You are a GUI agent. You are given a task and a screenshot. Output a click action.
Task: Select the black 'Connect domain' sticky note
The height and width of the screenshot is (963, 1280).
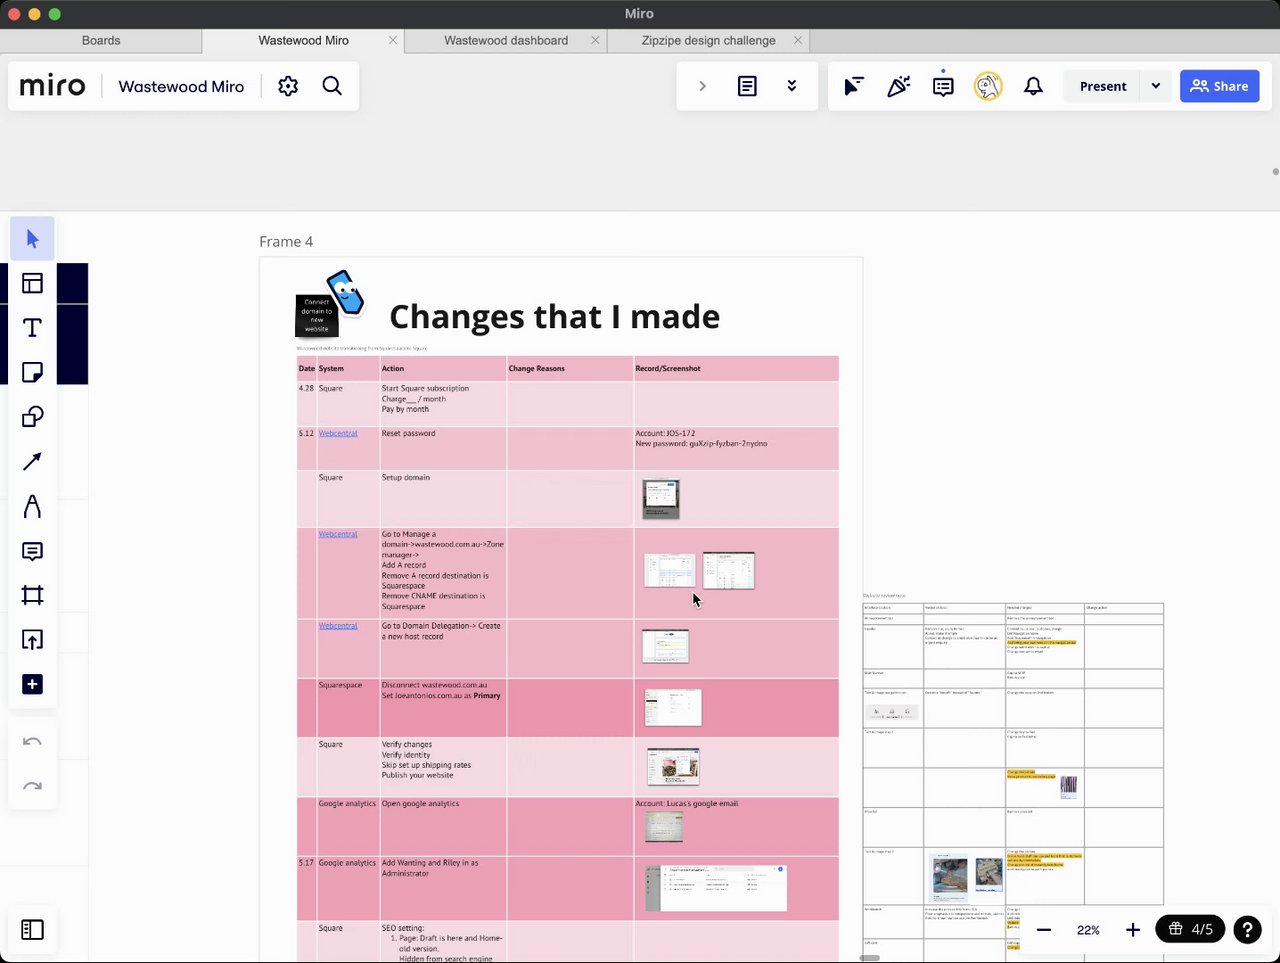(317, 315)
